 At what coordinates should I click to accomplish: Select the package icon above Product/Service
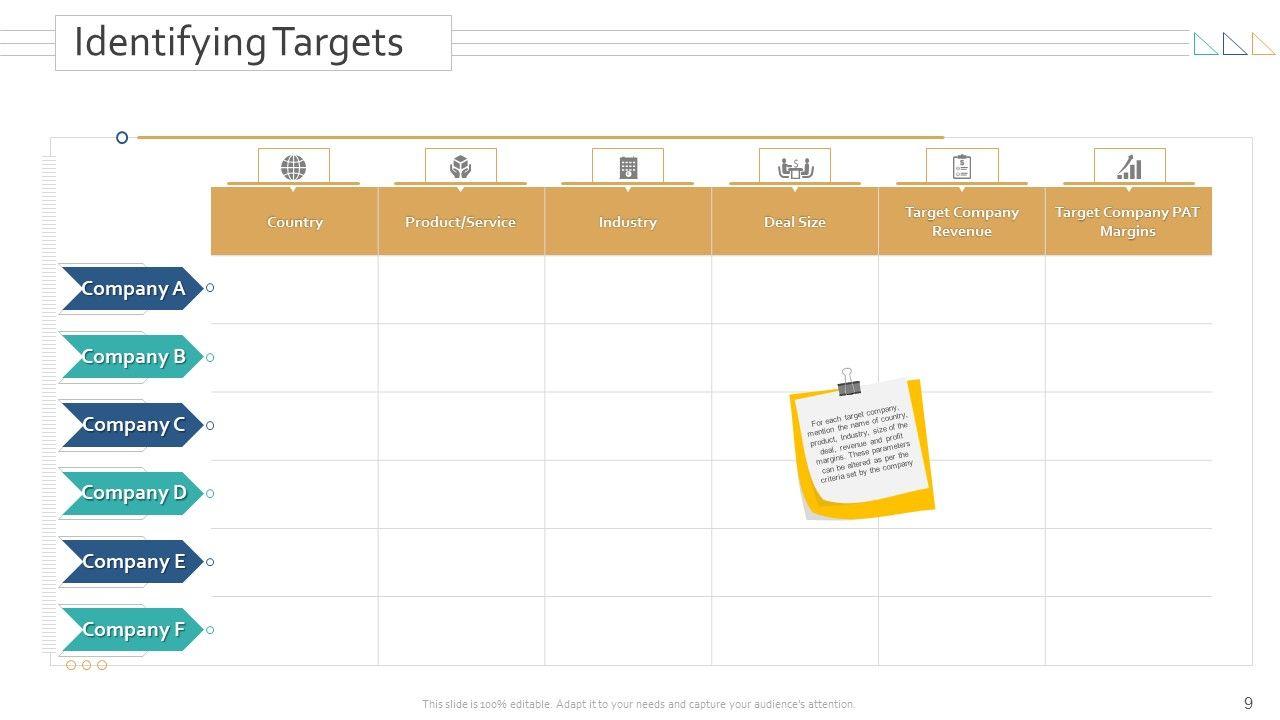pos(460,167)
